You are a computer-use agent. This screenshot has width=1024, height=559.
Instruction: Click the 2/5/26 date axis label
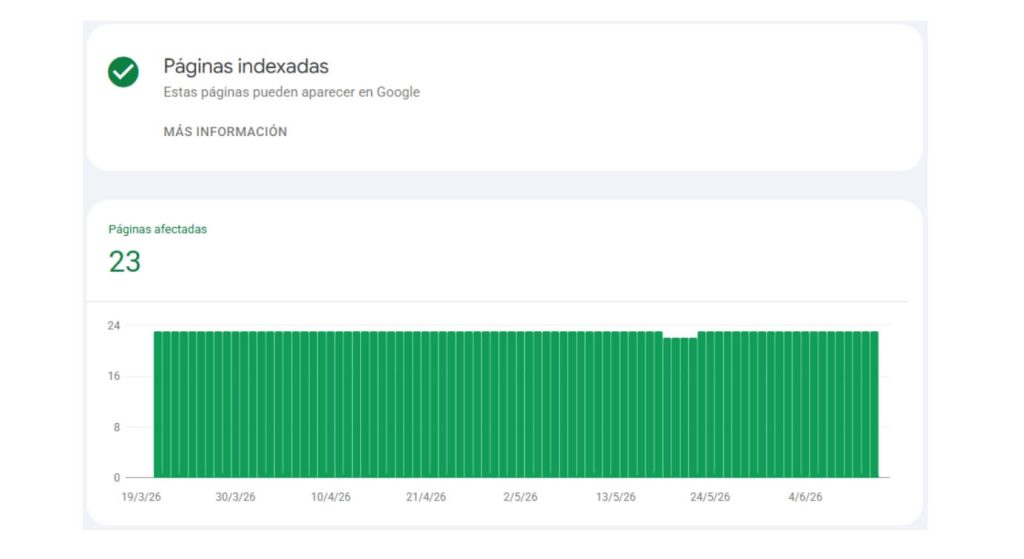(520, 497)
